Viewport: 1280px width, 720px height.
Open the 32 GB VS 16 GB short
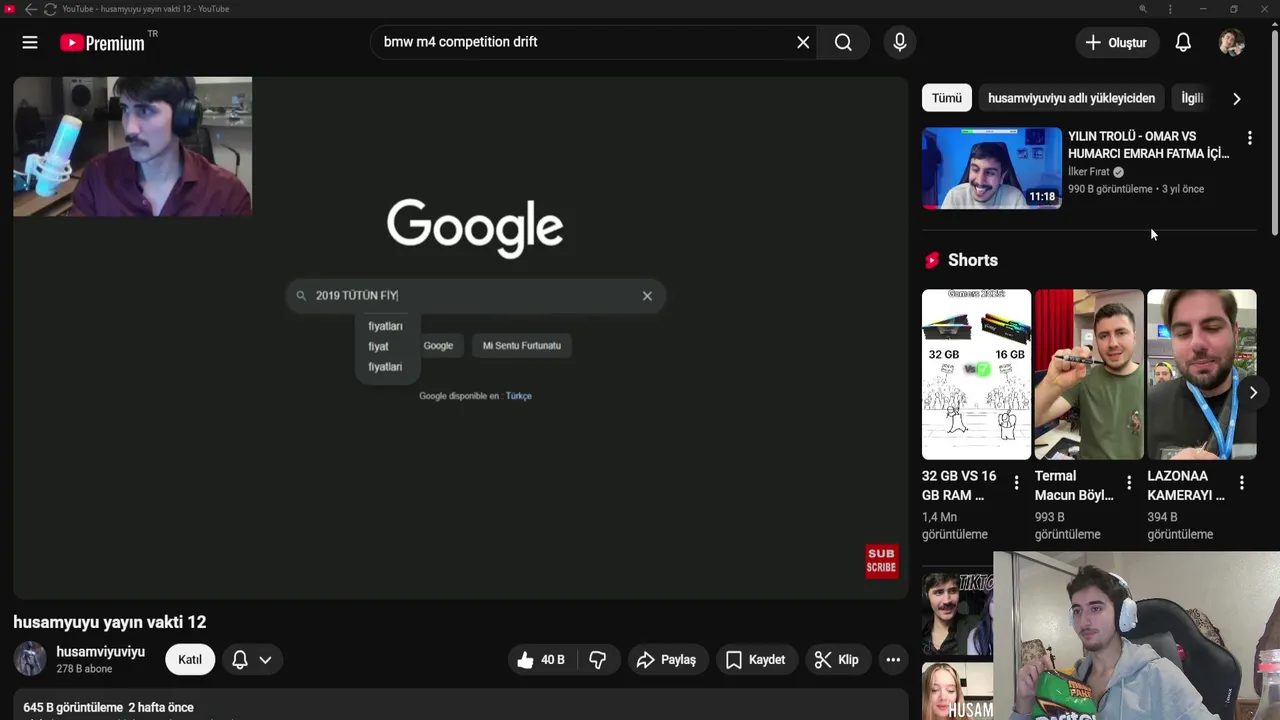click(x=976, y=374)
